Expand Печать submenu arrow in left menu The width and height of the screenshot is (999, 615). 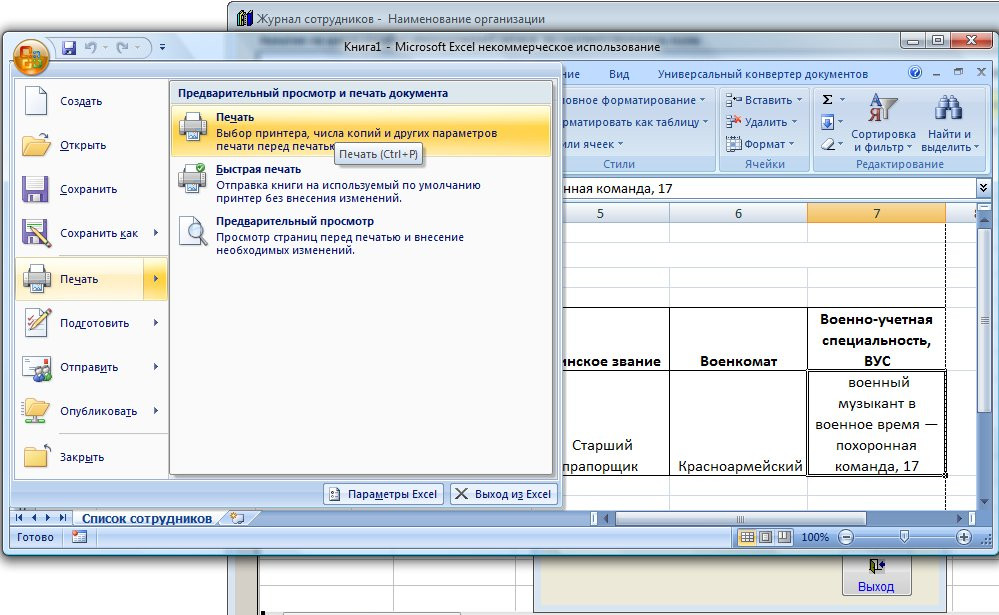click(155, 279)
